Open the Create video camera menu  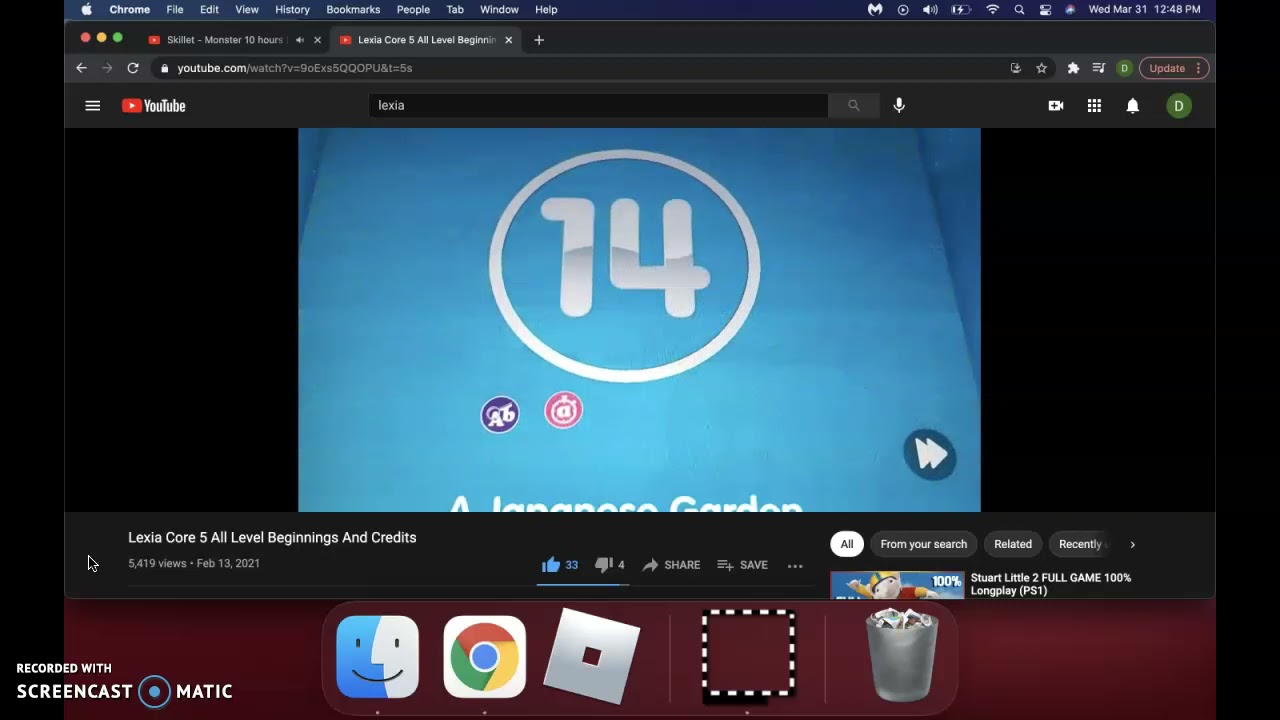pyautogui.click(x=1056, y=106)
